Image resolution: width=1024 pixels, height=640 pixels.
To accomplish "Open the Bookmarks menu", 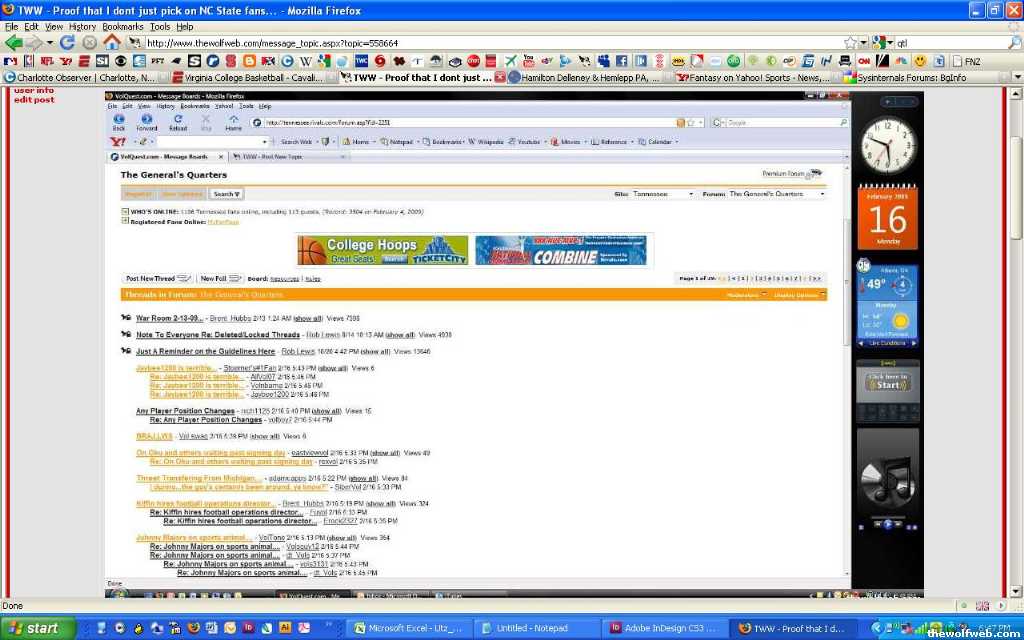I will (x=122, y=27).
